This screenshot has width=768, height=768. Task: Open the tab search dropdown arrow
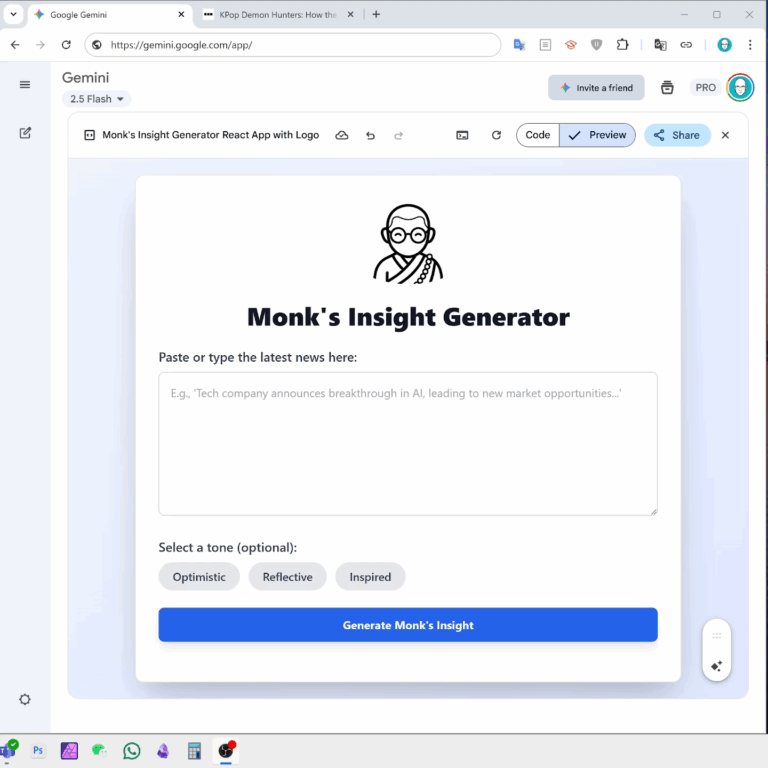(13, 14)
